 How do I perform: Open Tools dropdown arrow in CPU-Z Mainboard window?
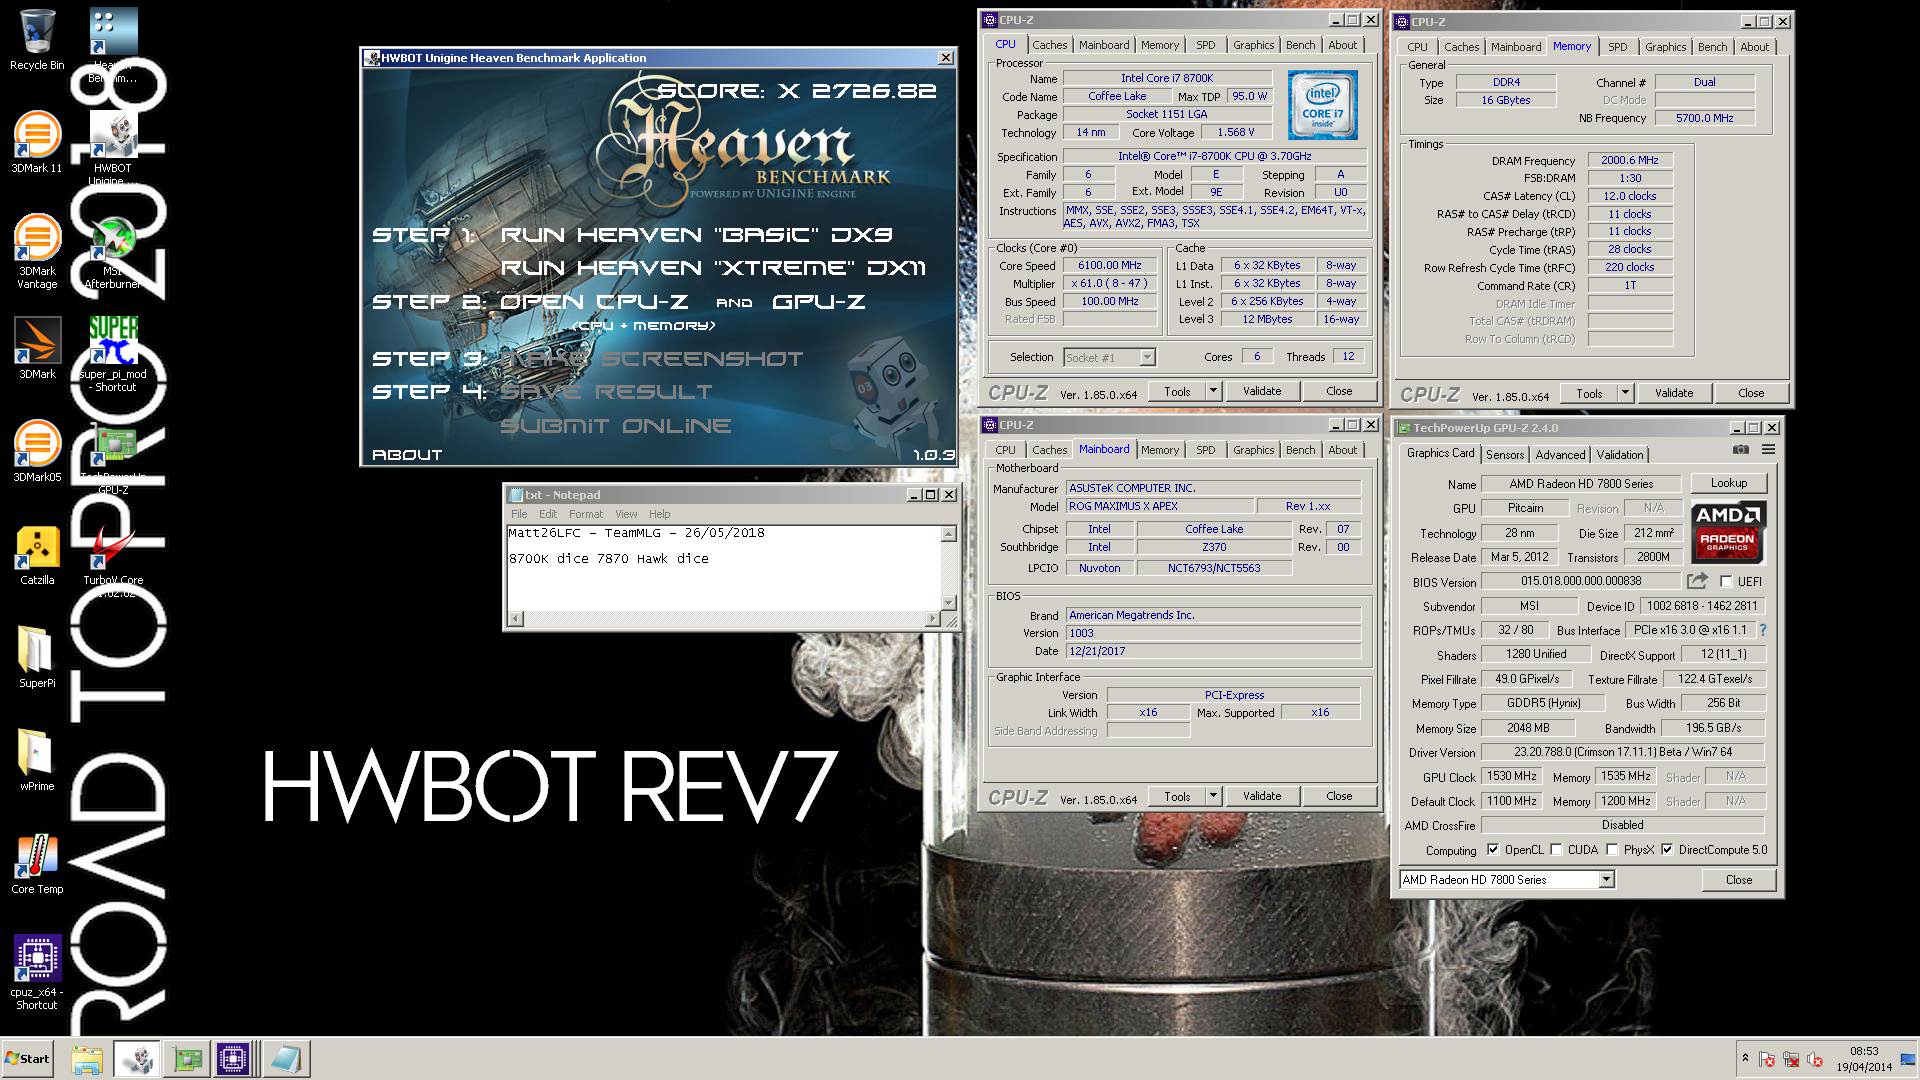click(x=1213, y=796)
